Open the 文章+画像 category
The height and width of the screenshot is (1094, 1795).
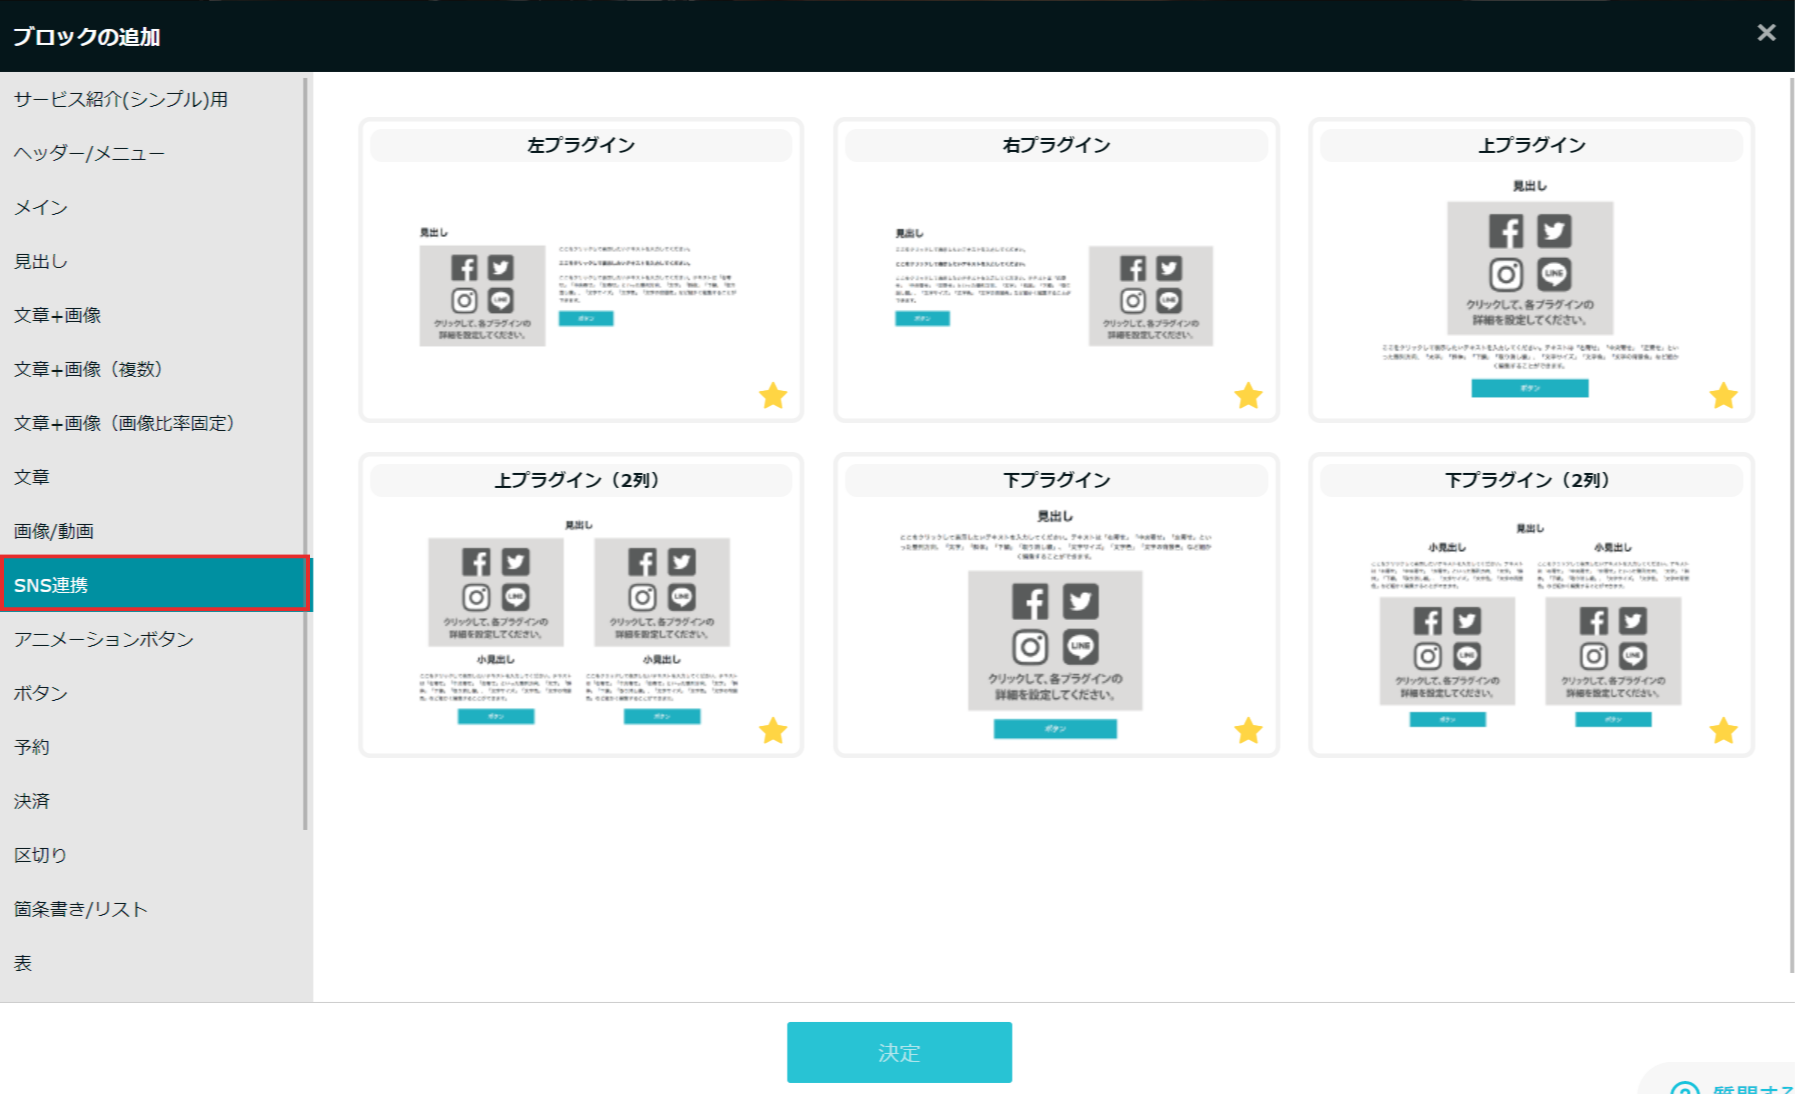[152, 315]
